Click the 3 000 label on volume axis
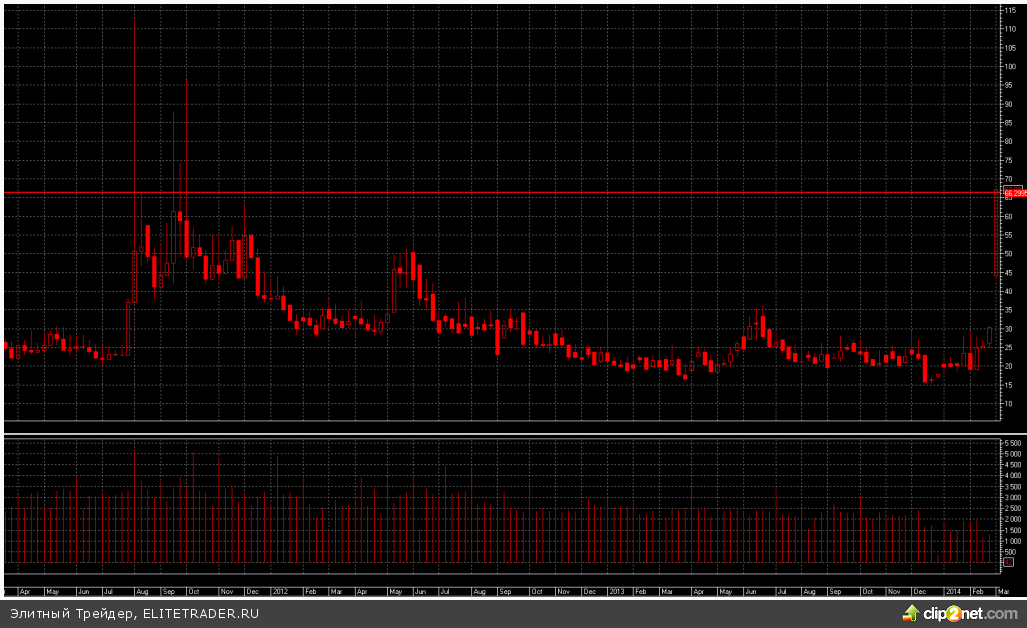The height and width of the screenshot is (628, 1027). coord(1011,497)
